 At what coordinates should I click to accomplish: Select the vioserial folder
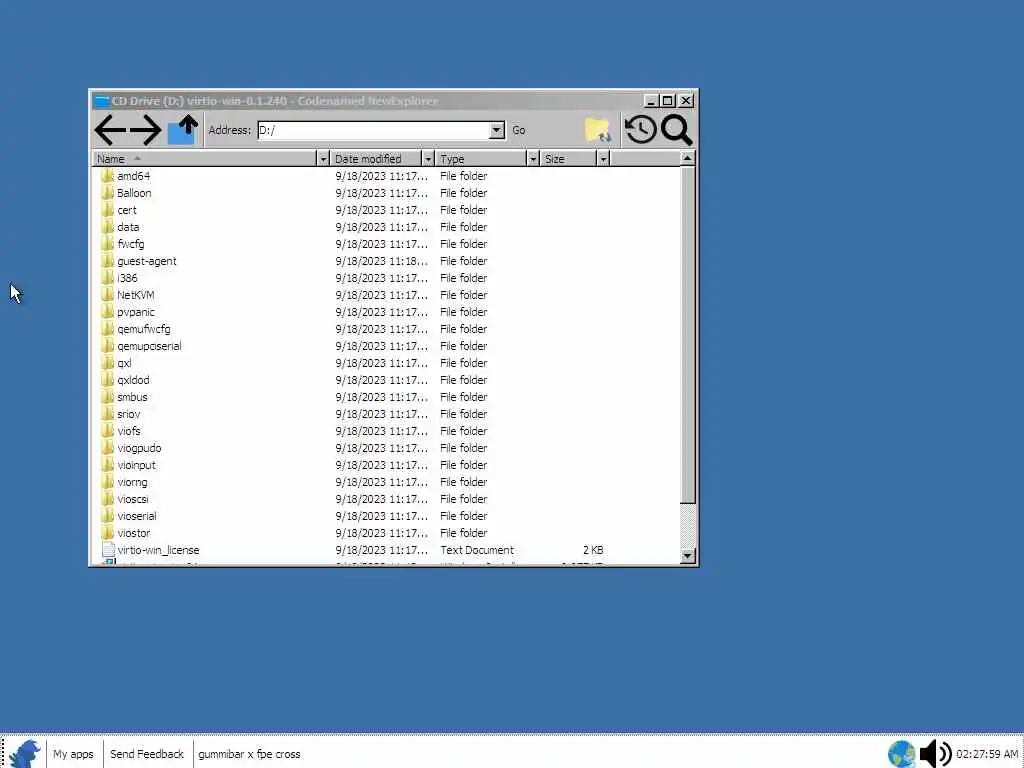(x=137, y=515)
